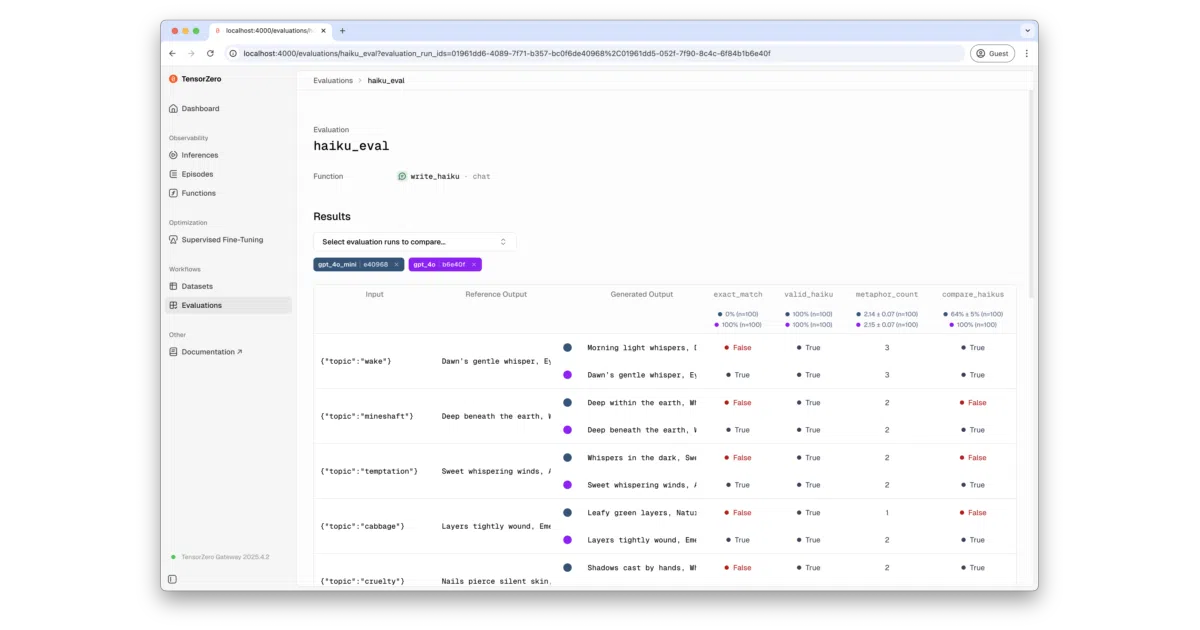Remove the gpt_4o run tag
This screenshot has height=630, width=1200.
coord(474,264)
